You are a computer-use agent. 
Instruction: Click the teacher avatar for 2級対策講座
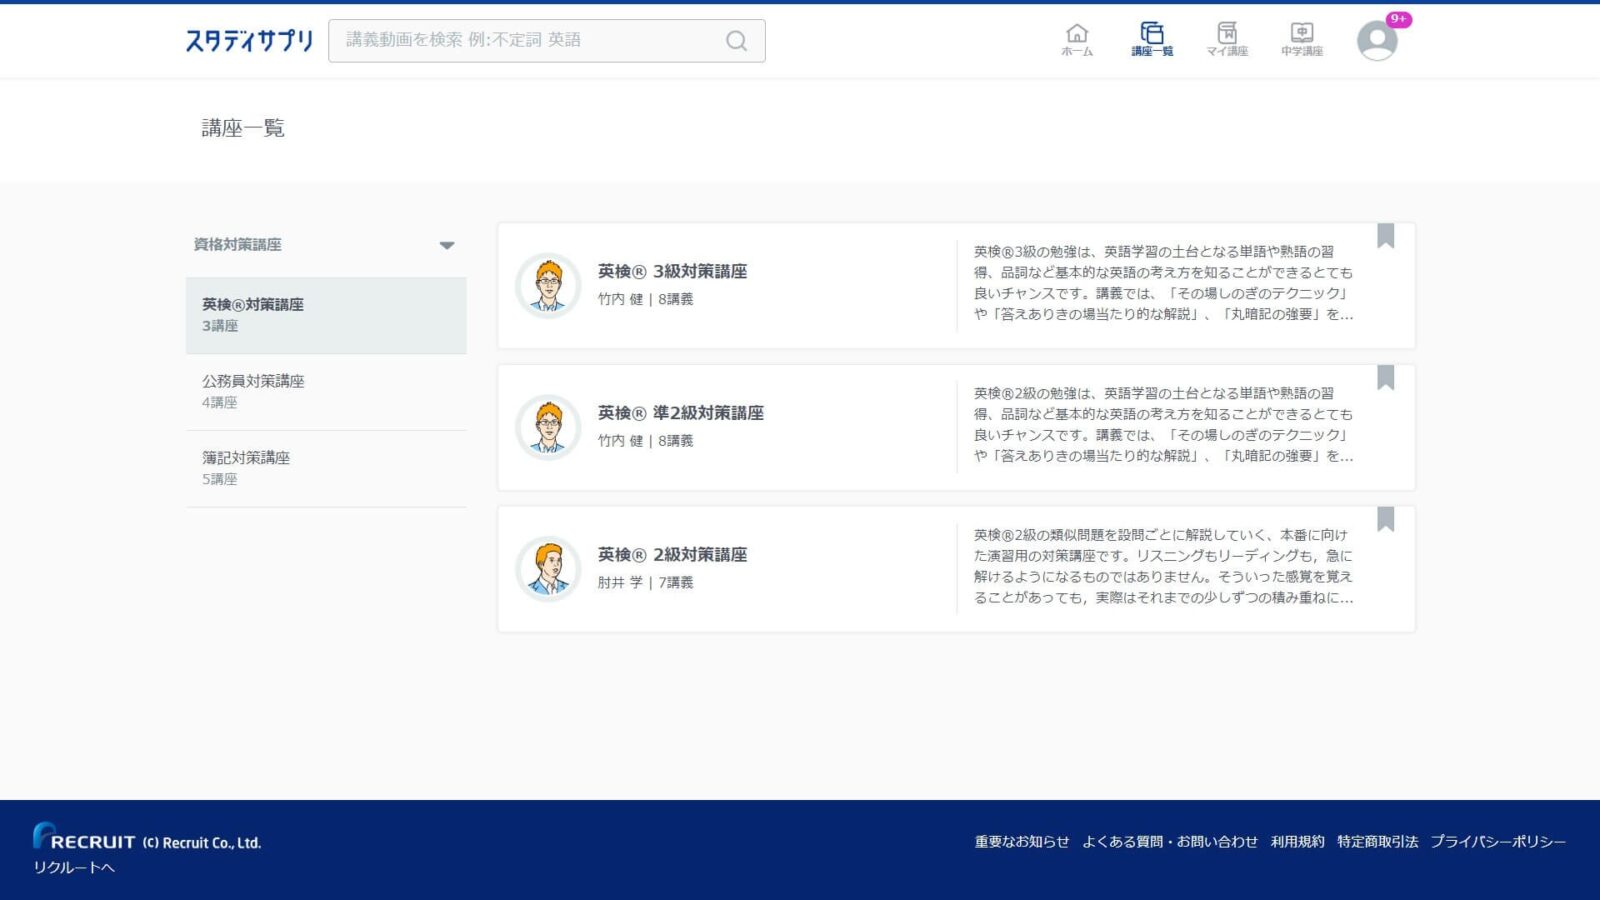(548, 569)
